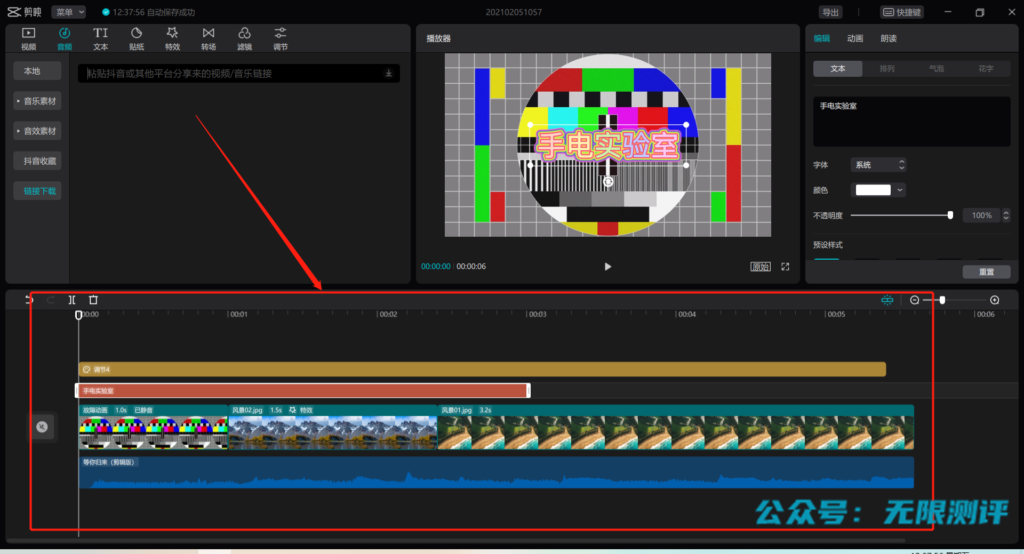
Task: Open the 菜单 menu dropdown
Action: 68,12
